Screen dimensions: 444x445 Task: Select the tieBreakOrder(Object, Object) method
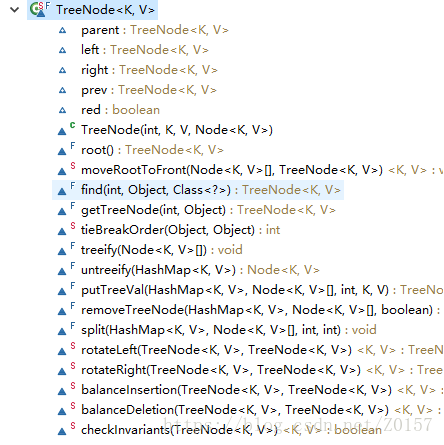(180, 230)
